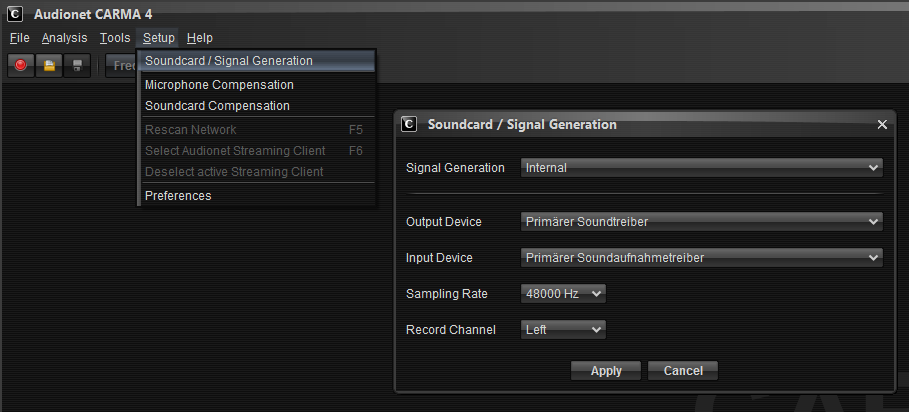This screenshot has width=909, height=412.
Task: Open the Output Device dropdown
Action: tap(701, 222)
